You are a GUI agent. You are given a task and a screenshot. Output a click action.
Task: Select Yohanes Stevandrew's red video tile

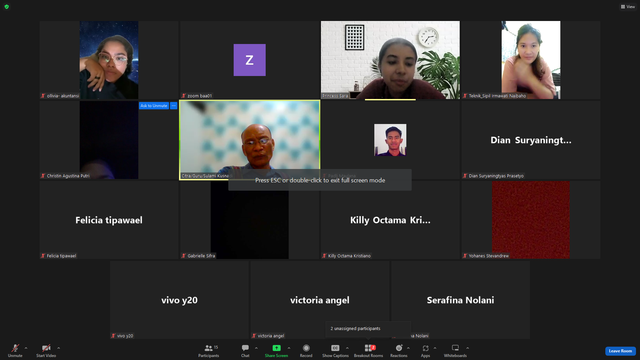531,220
